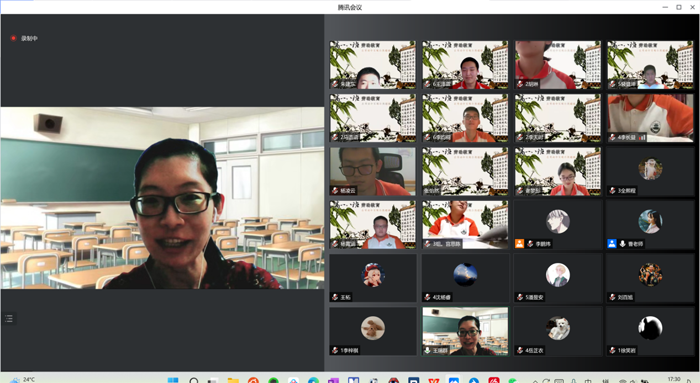Open the weather widget showing 24°C
Screen dimensions: 700x383
coord(22,379)
